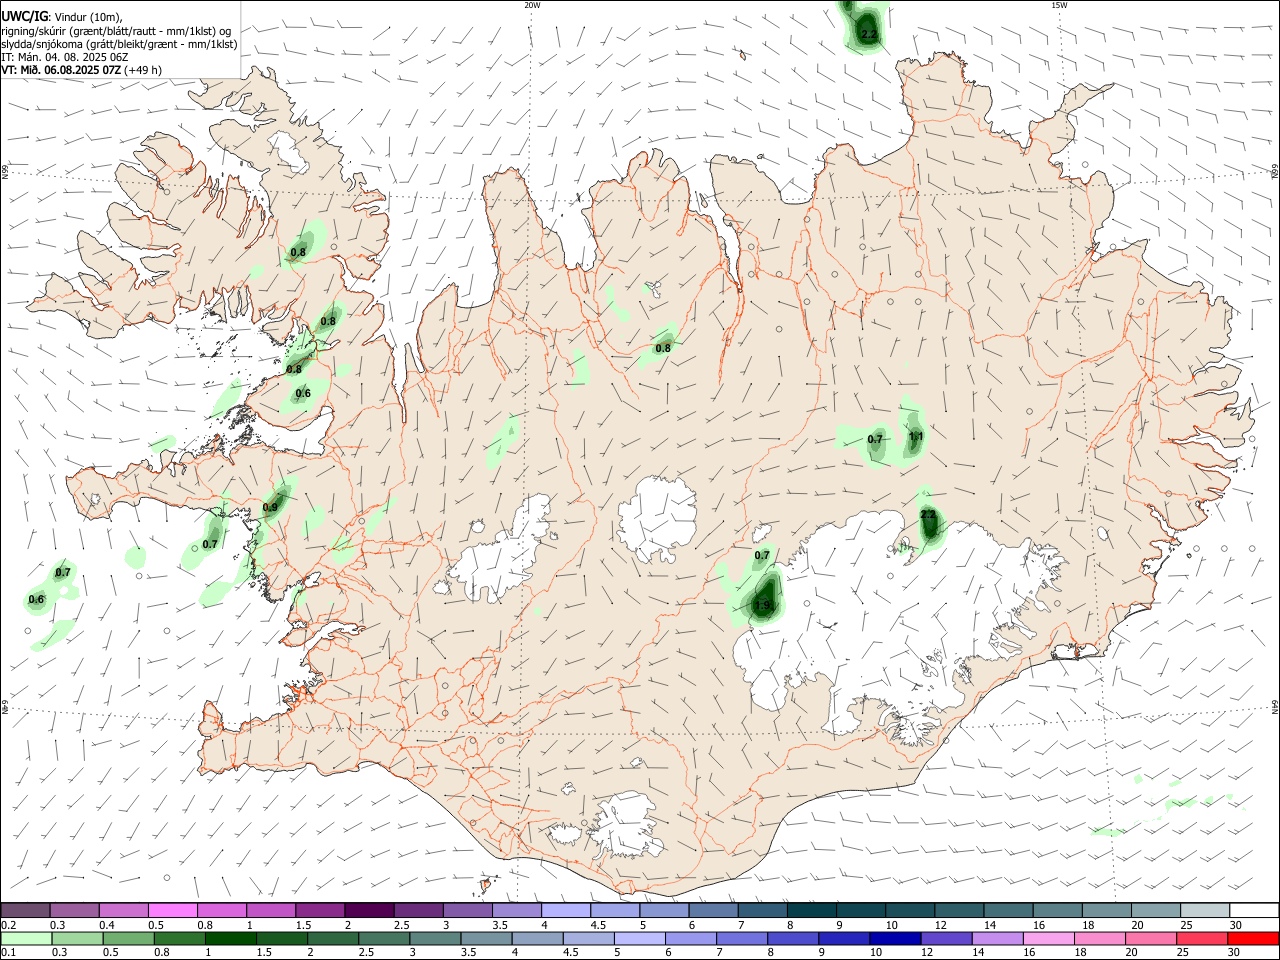
Task: Click the 15W longitude label at top
Action: pos(1059,5)
